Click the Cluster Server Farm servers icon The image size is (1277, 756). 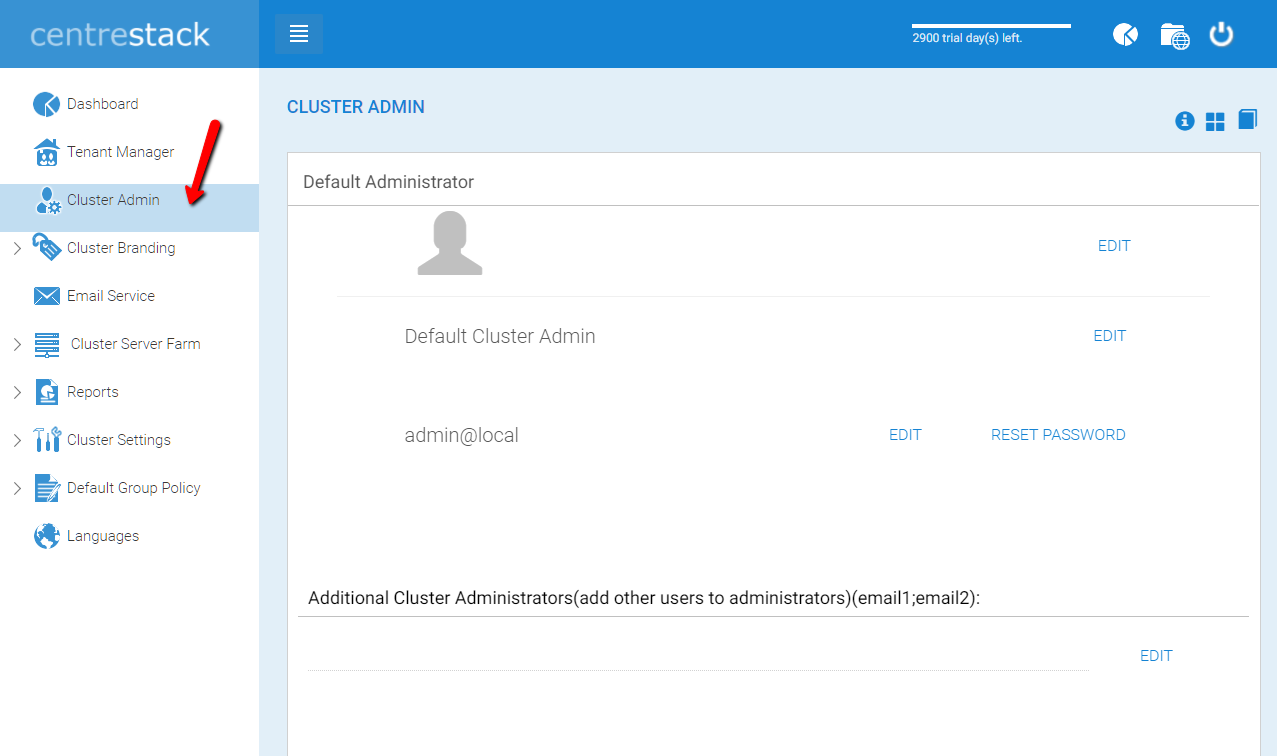coord(47,344)
